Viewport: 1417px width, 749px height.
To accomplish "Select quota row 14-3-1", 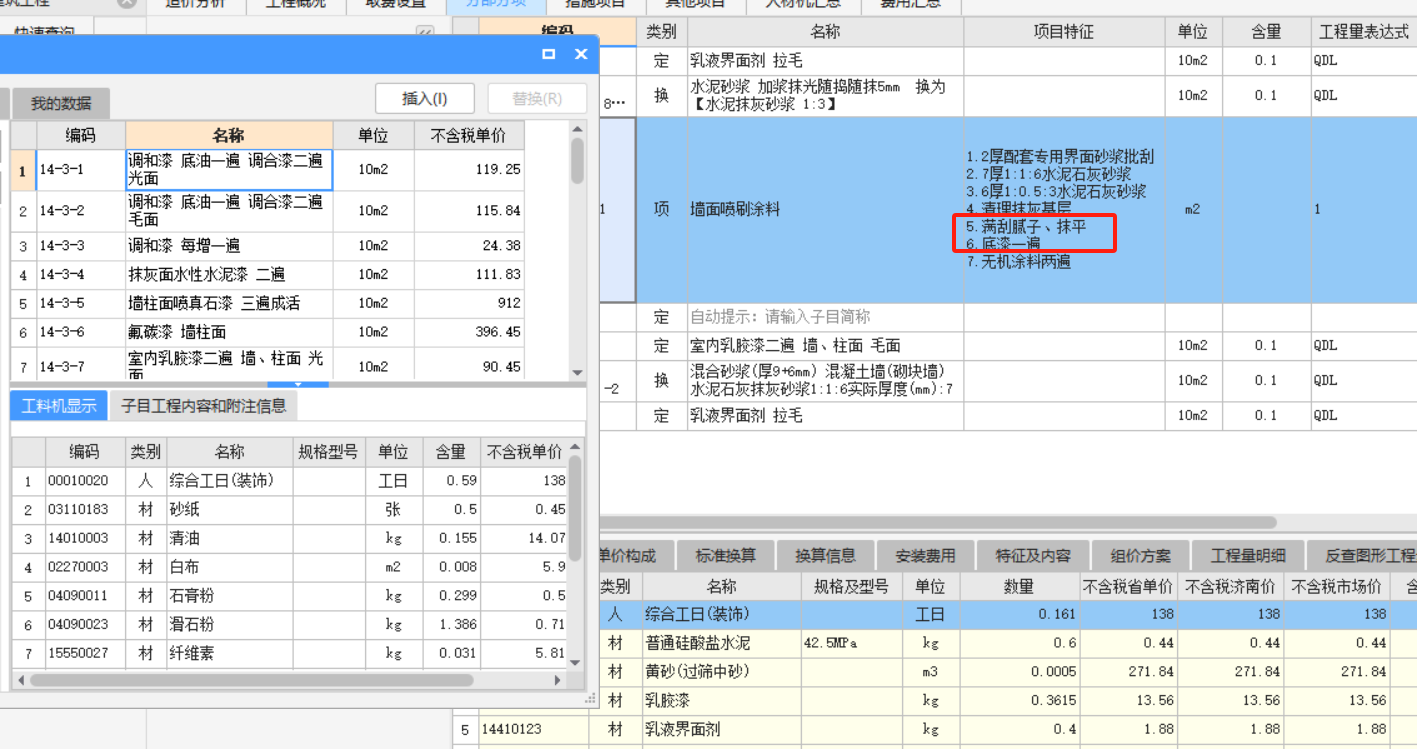I will point(267,170).
